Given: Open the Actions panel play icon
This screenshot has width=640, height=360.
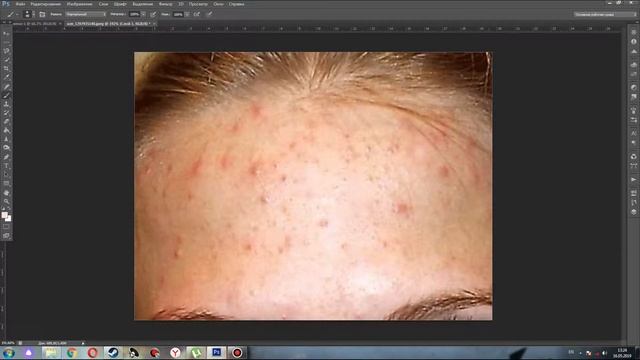Looking at the screenshot, I should (x=633, y=179).
